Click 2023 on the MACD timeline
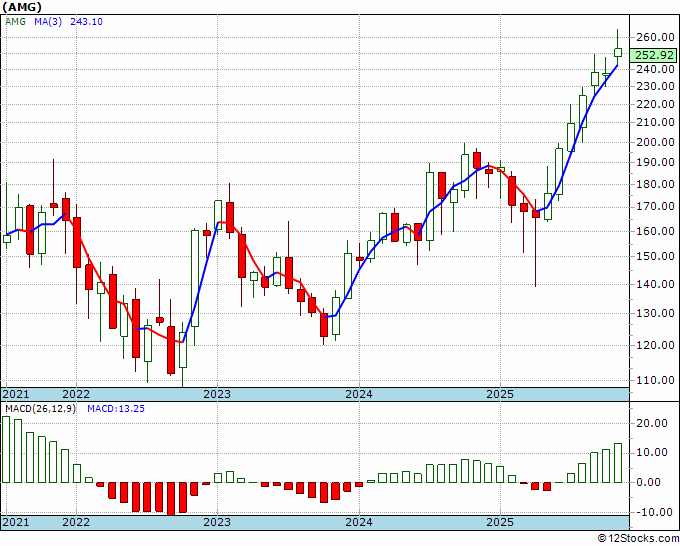 click(x=217, y=522)
